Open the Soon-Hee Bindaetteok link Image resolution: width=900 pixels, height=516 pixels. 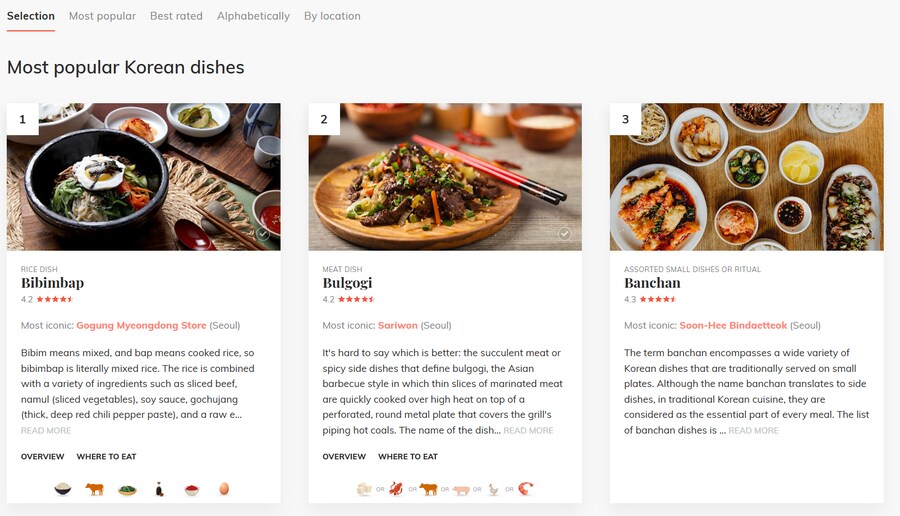733,325
